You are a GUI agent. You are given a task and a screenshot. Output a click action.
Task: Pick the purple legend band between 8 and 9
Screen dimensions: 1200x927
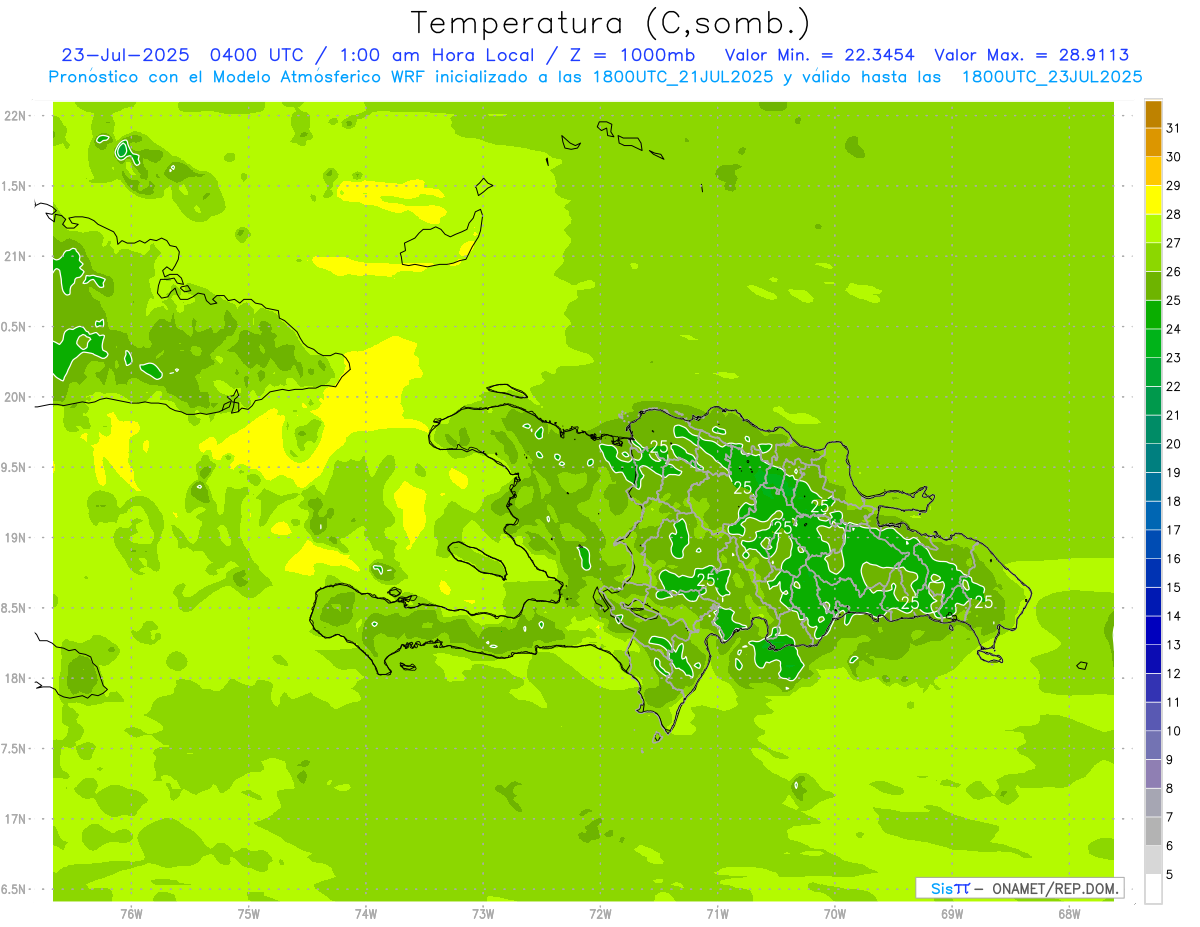(x=1153, y=775)
